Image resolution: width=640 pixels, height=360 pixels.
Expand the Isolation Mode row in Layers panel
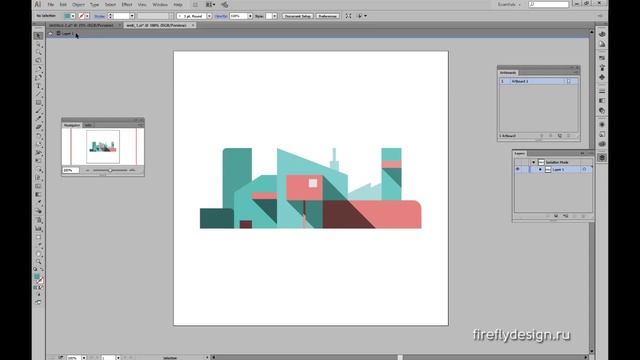coord(533,162)
